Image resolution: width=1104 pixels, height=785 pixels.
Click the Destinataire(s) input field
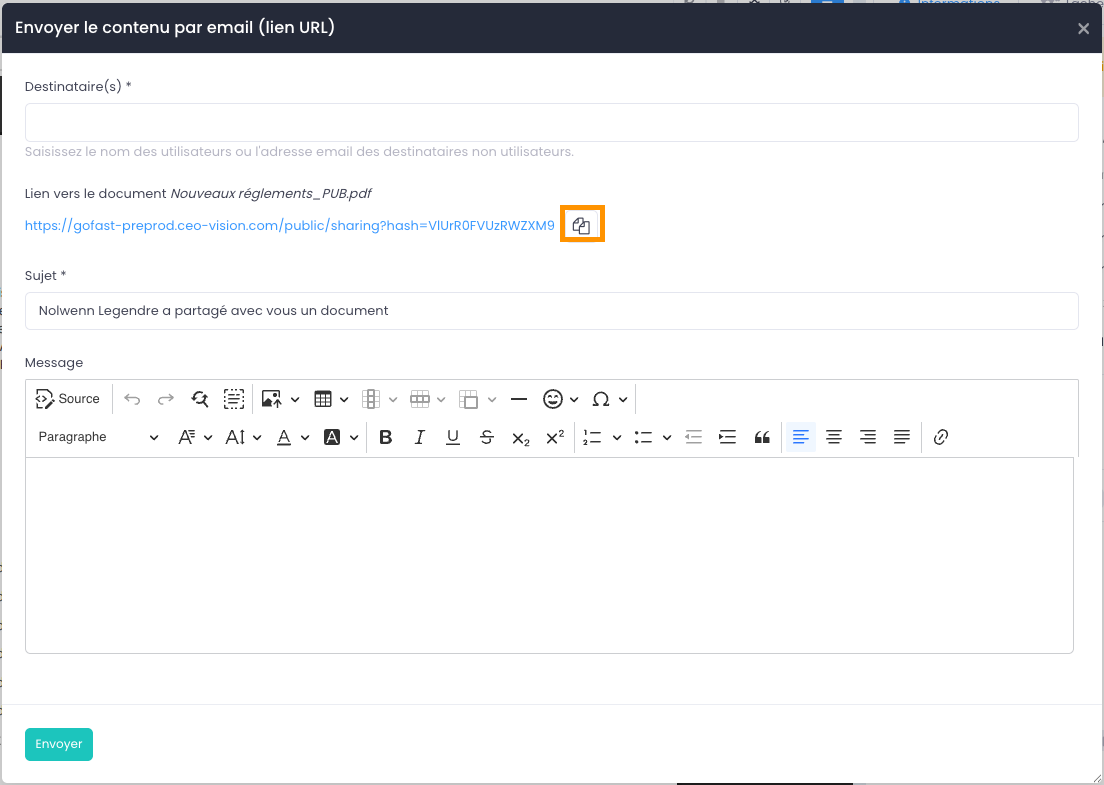(551, 122)
